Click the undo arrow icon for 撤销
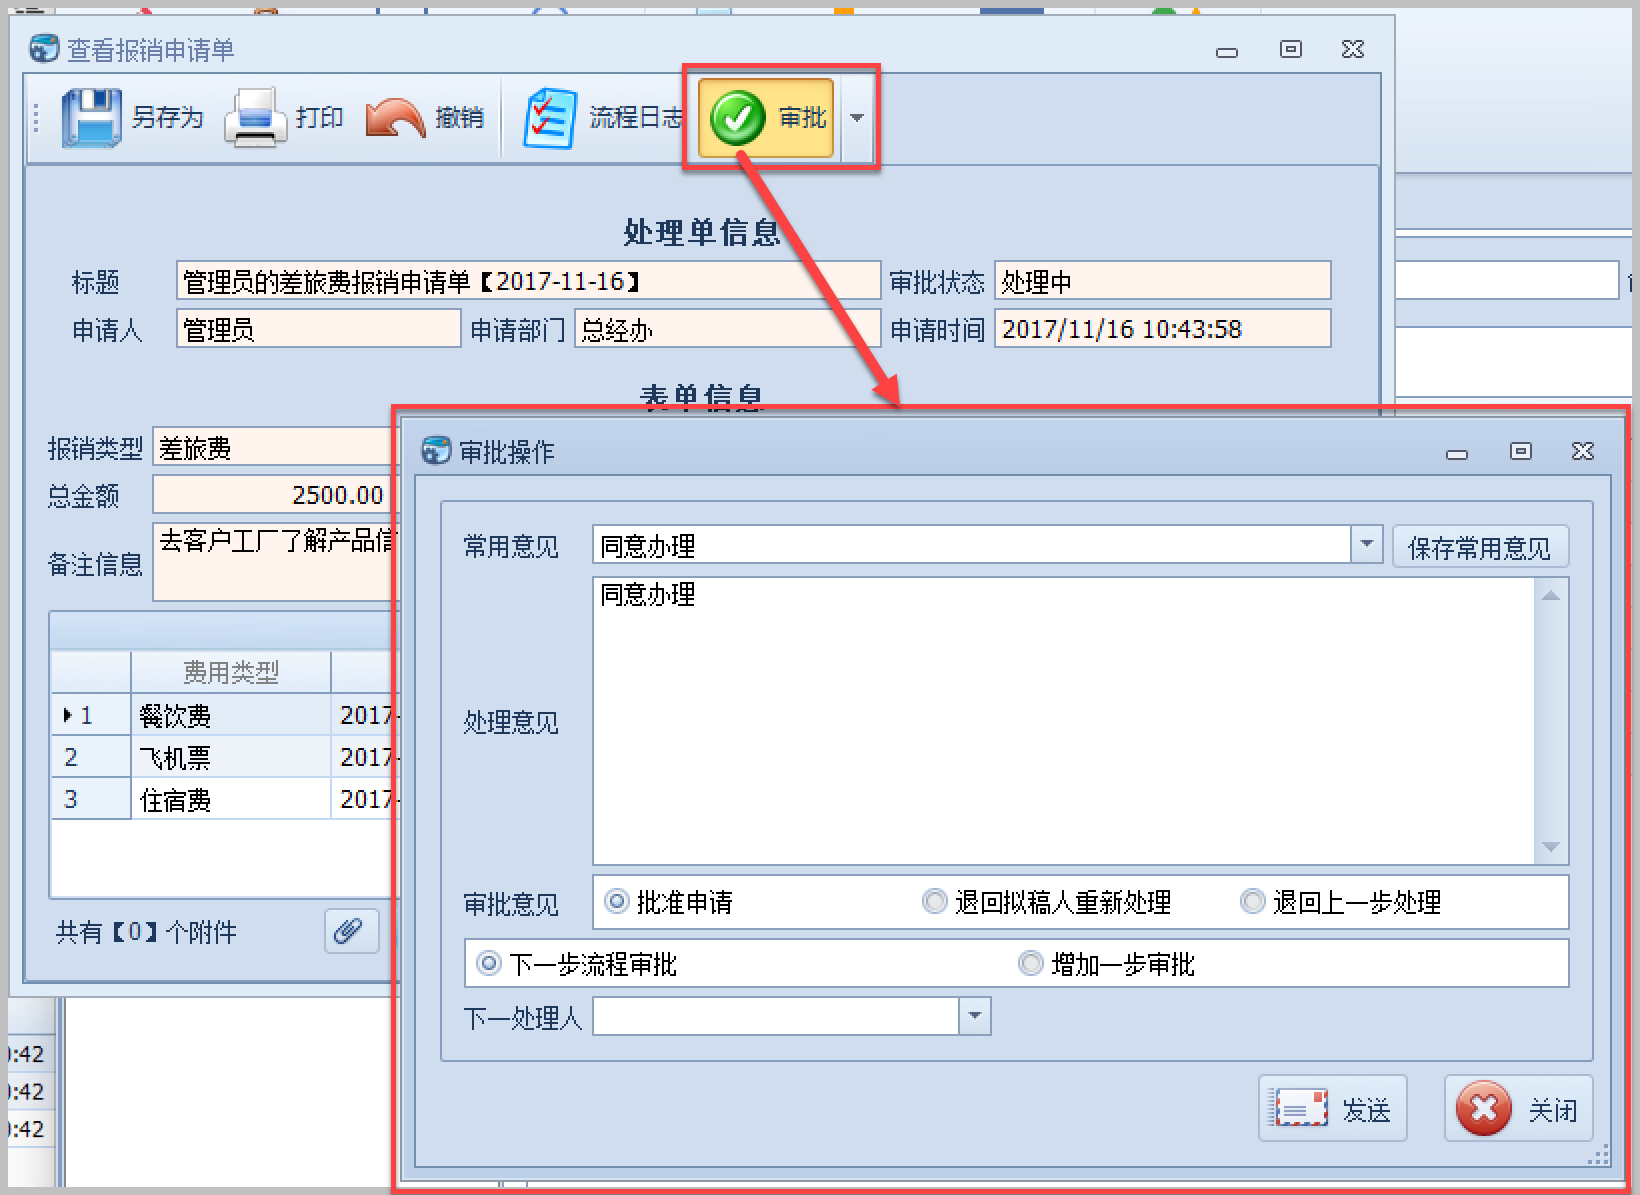Viewport: 1640px width, 1195px height. (396, 118)
